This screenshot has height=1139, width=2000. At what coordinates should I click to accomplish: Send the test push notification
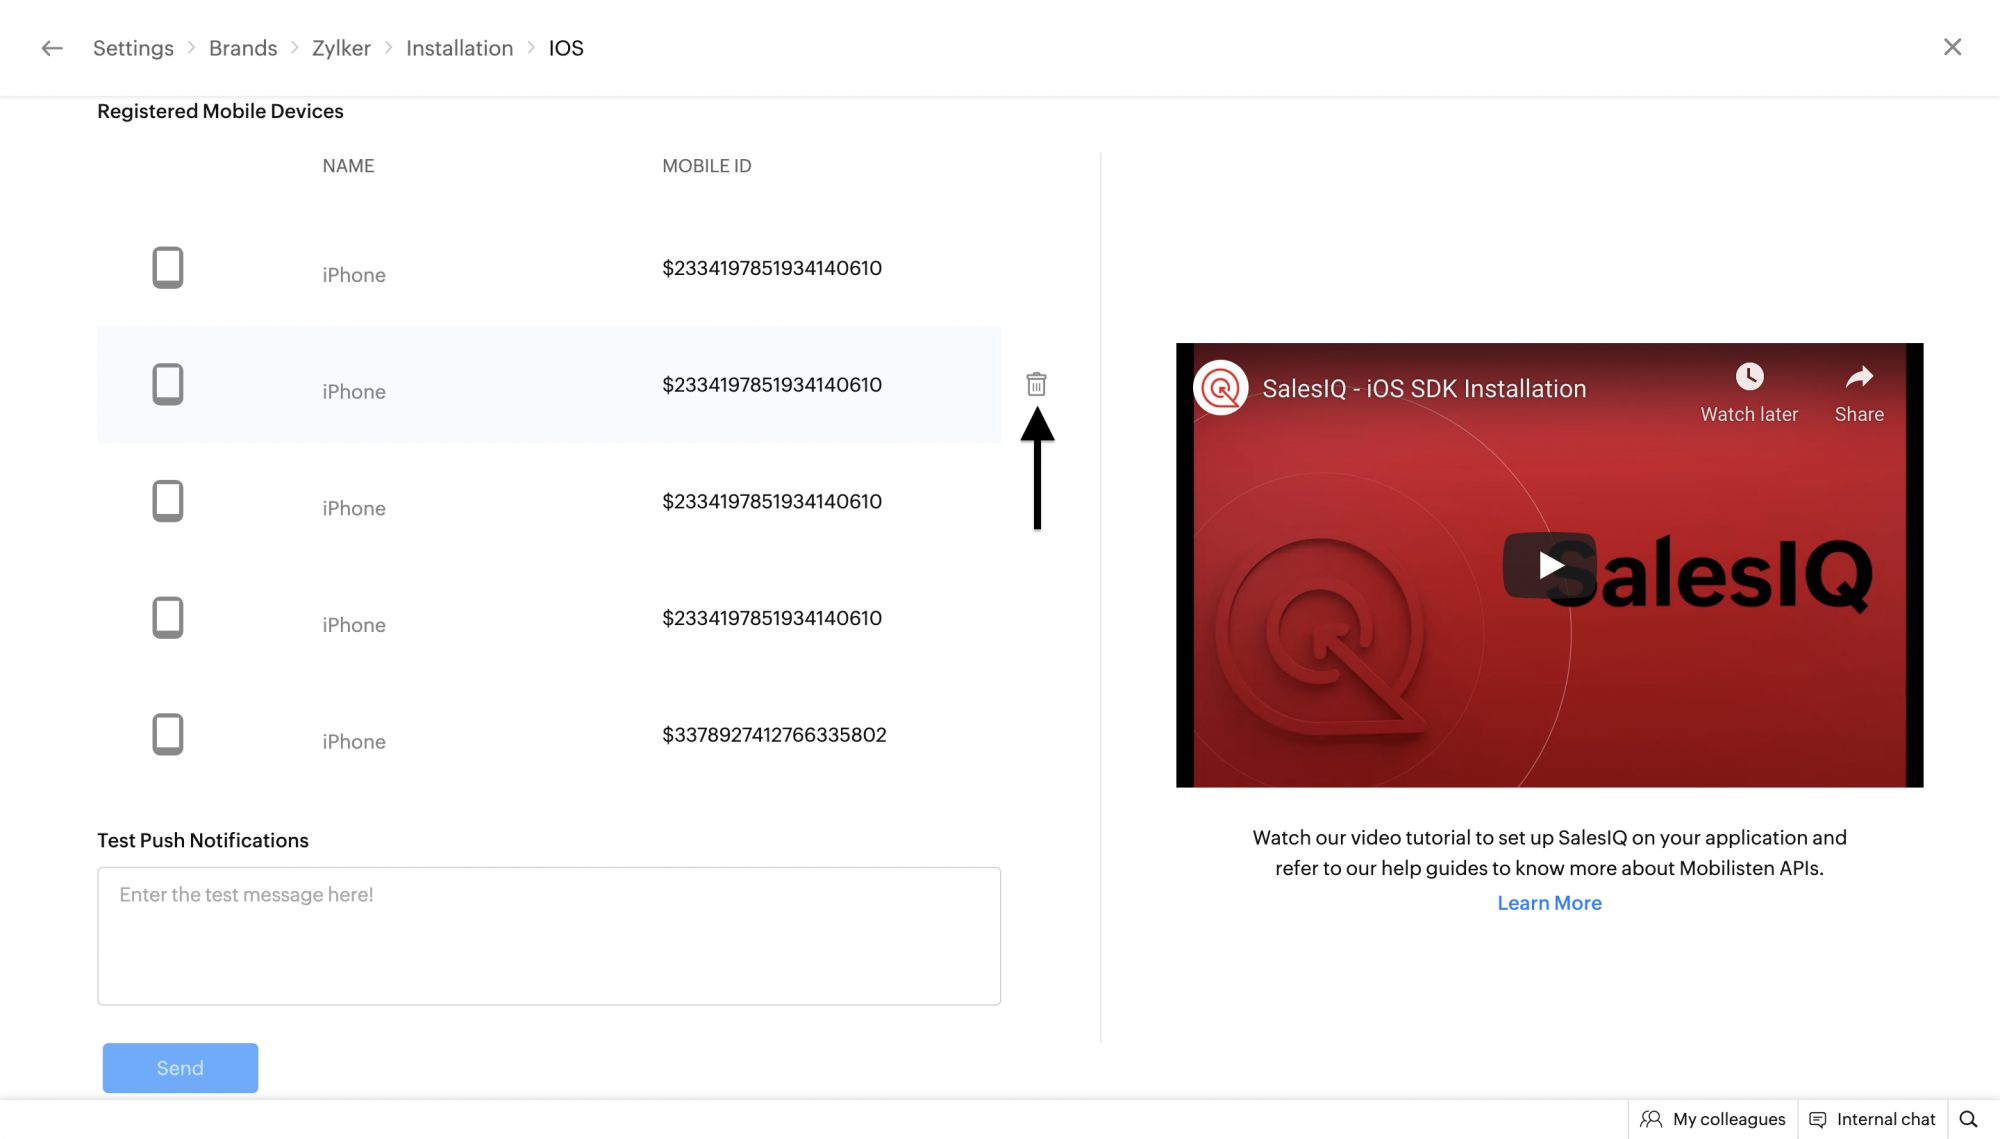pos(180,1067)
